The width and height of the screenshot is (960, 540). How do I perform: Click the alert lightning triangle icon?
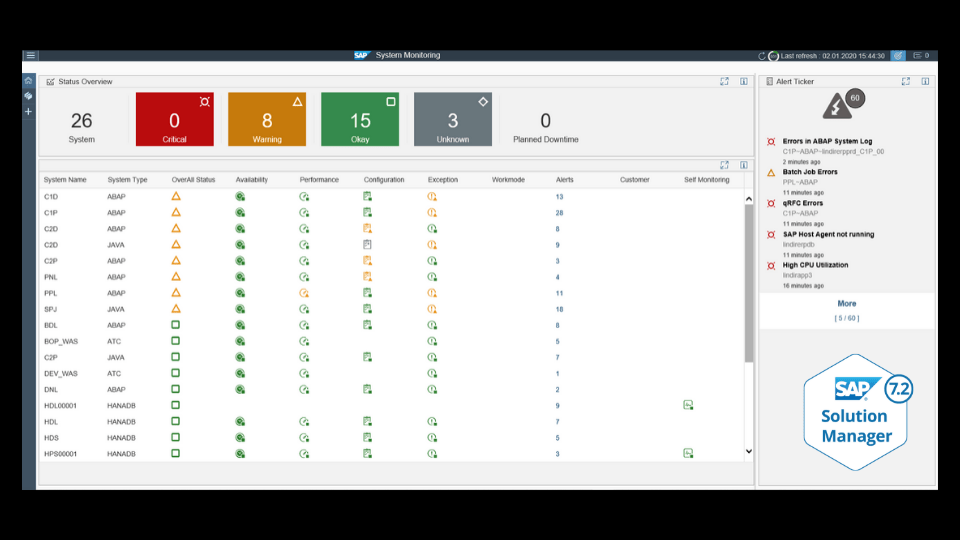click(836, 107)
